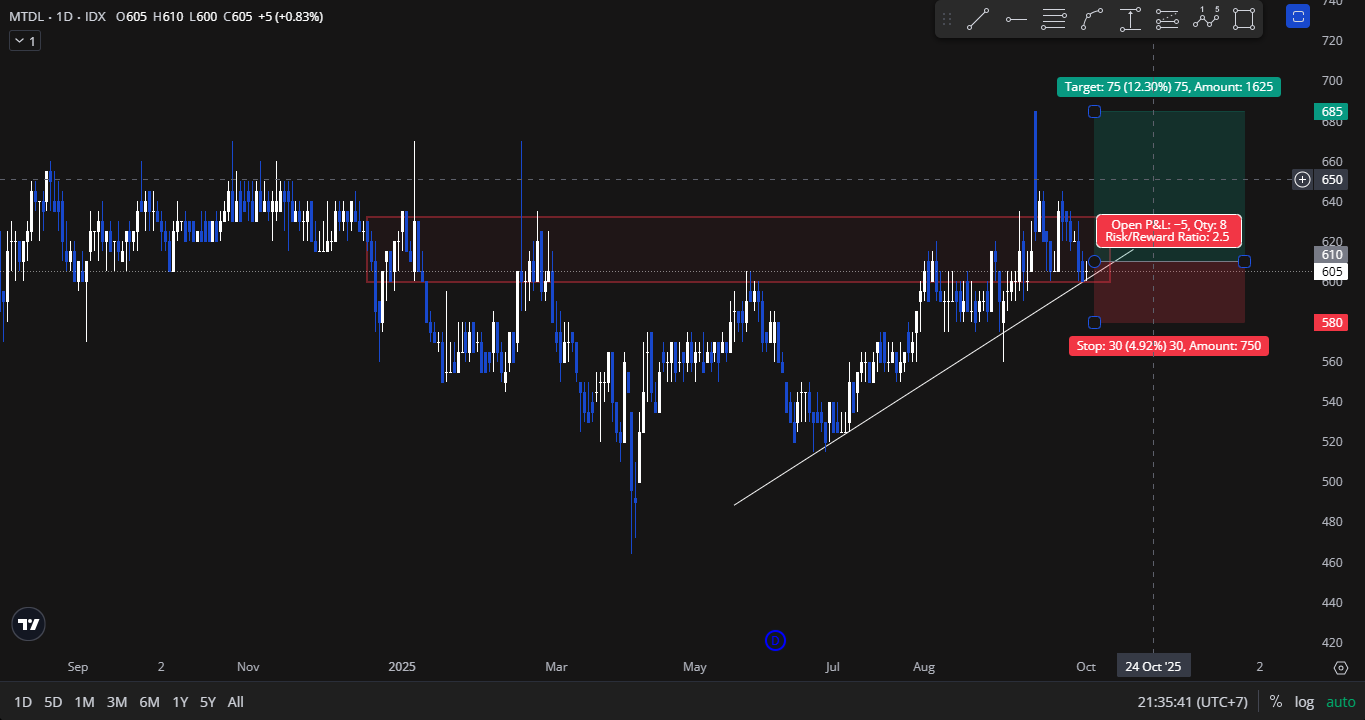Select the Rectangle drawing tool
1365x720 pixels.
coord(1244,19)
